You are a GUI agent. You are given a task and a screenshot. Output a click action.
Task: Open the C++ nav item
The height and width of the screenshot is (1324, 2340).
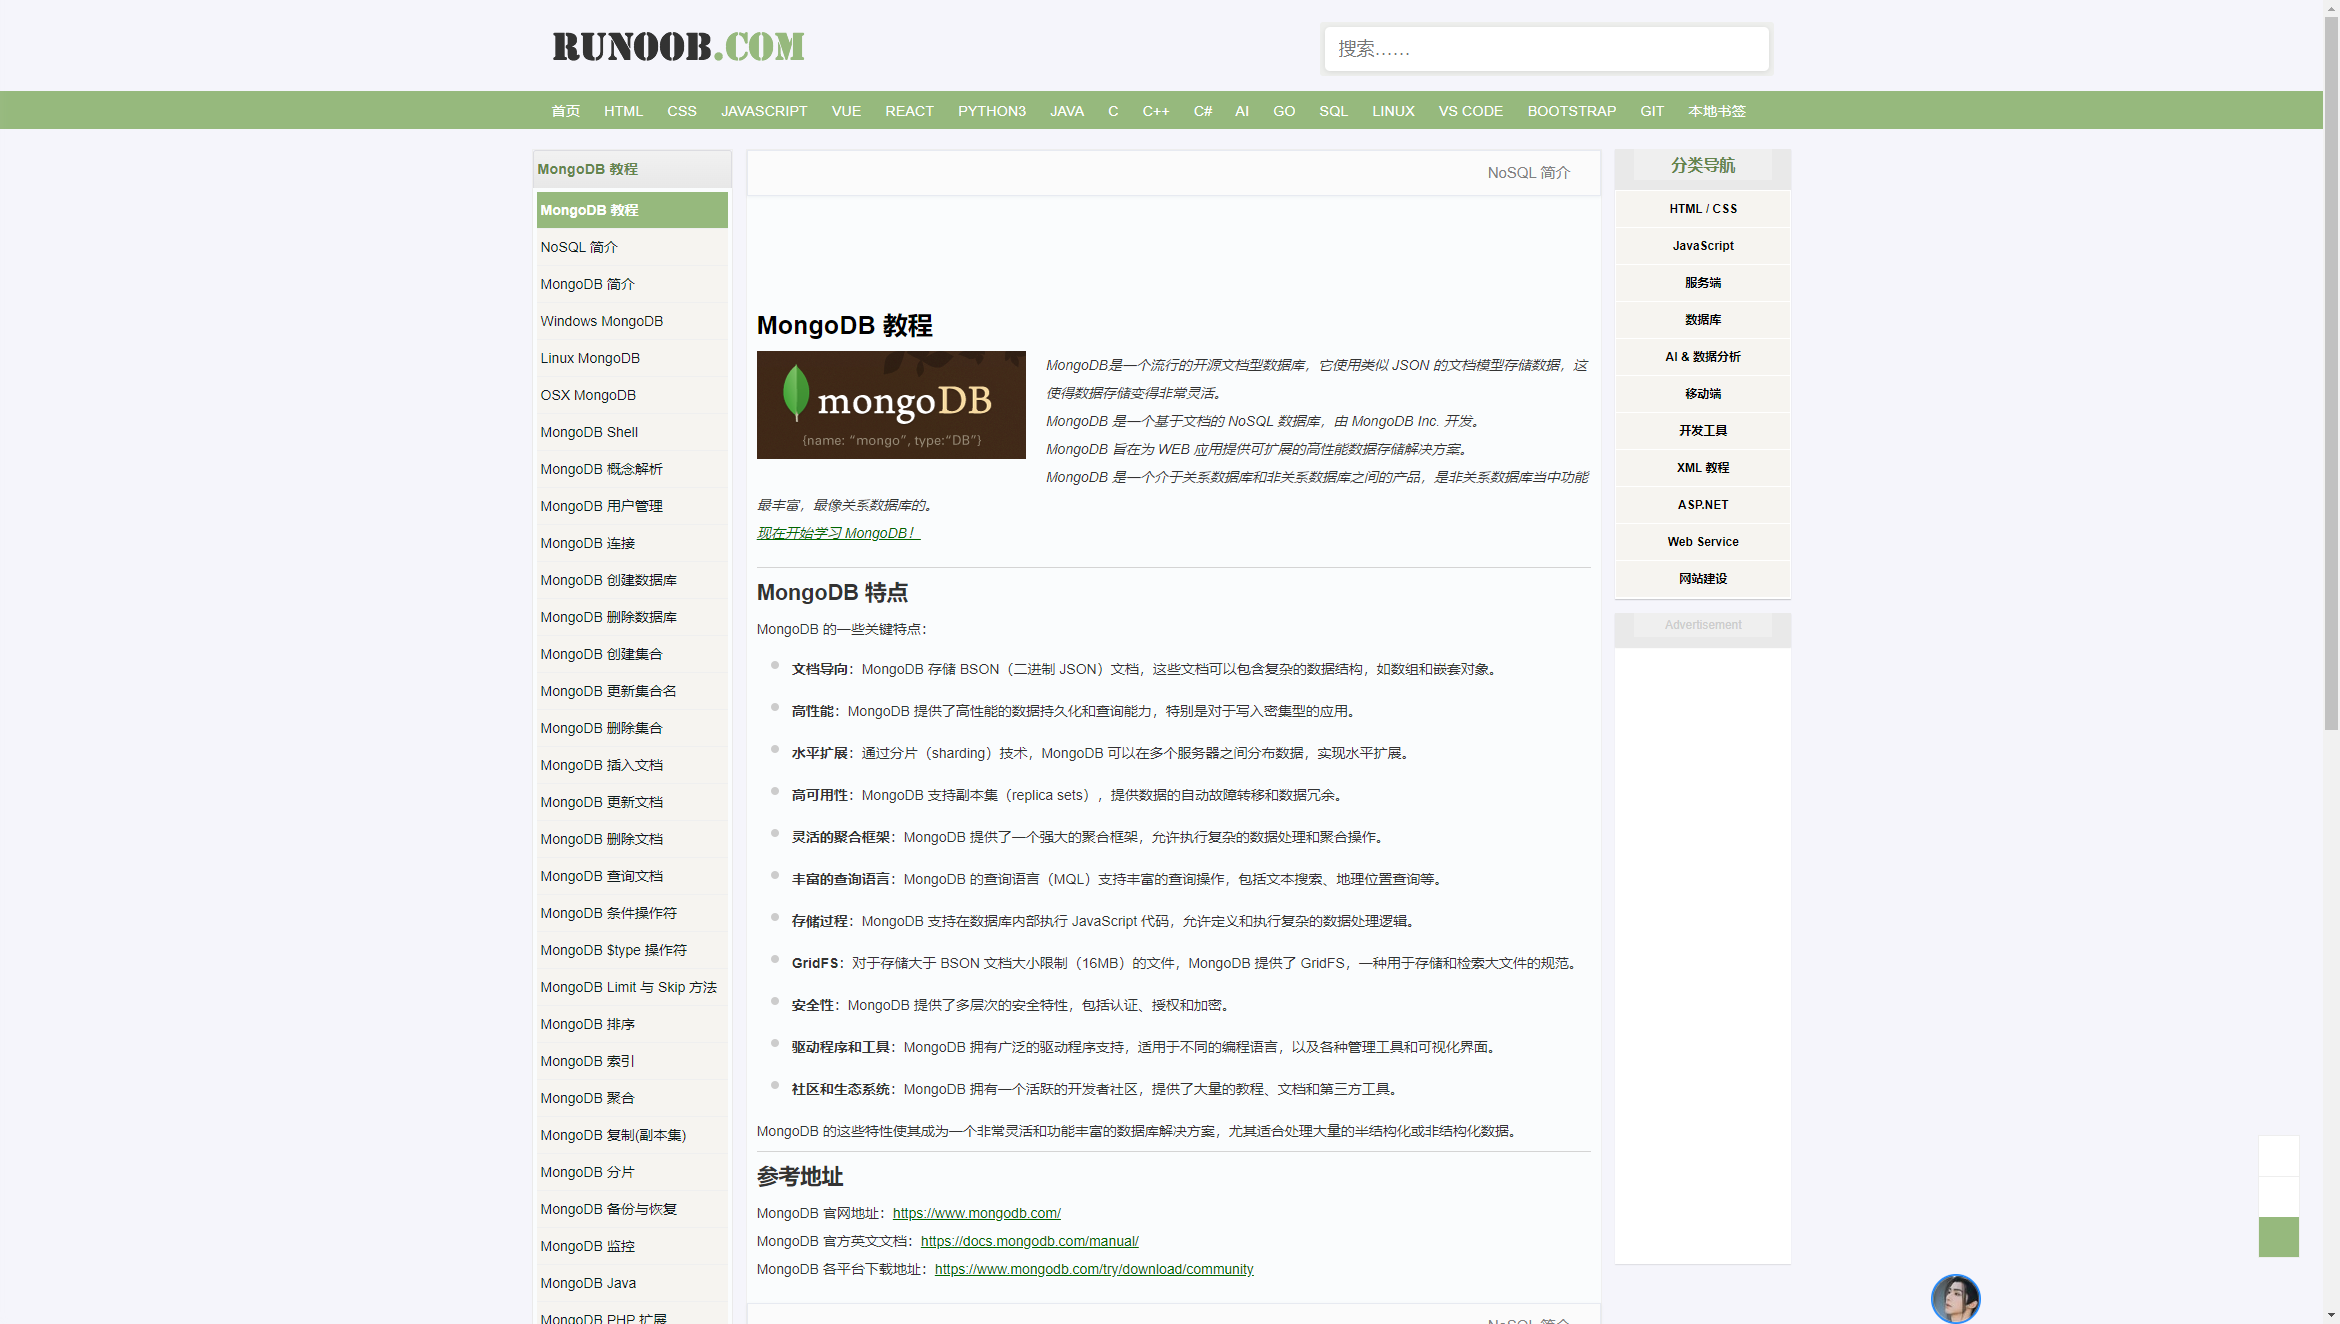[x=1156, y=111]
